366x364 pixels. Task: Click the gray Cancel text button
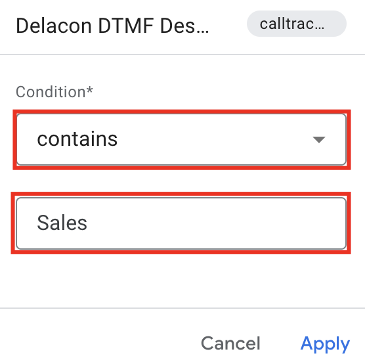click(x=231, y=343)
